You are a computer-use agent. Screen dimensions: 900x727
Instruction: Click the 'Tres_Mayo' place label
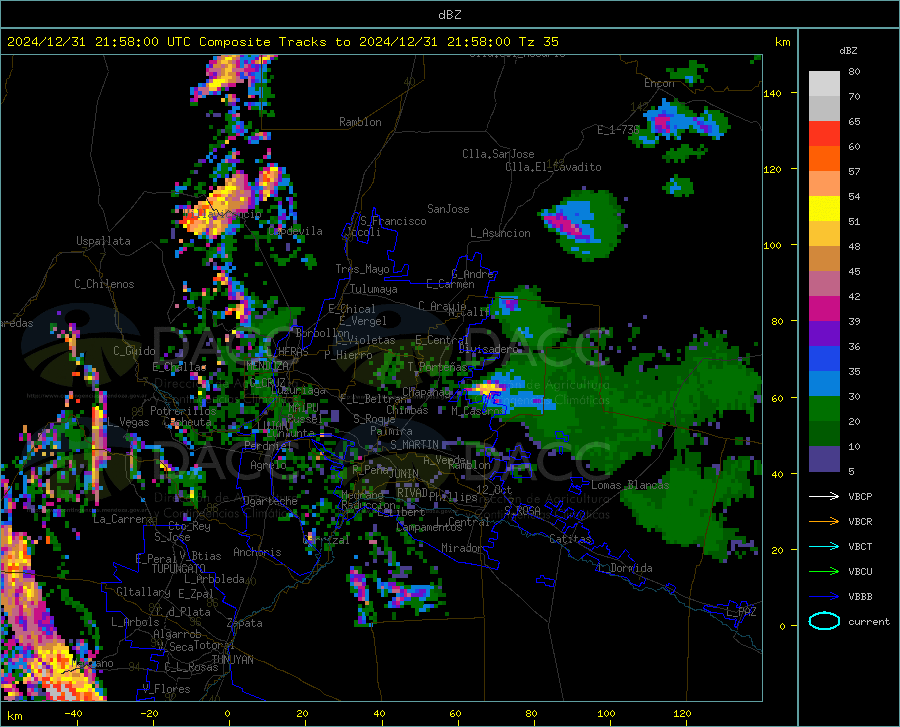(x=362, y=269)
